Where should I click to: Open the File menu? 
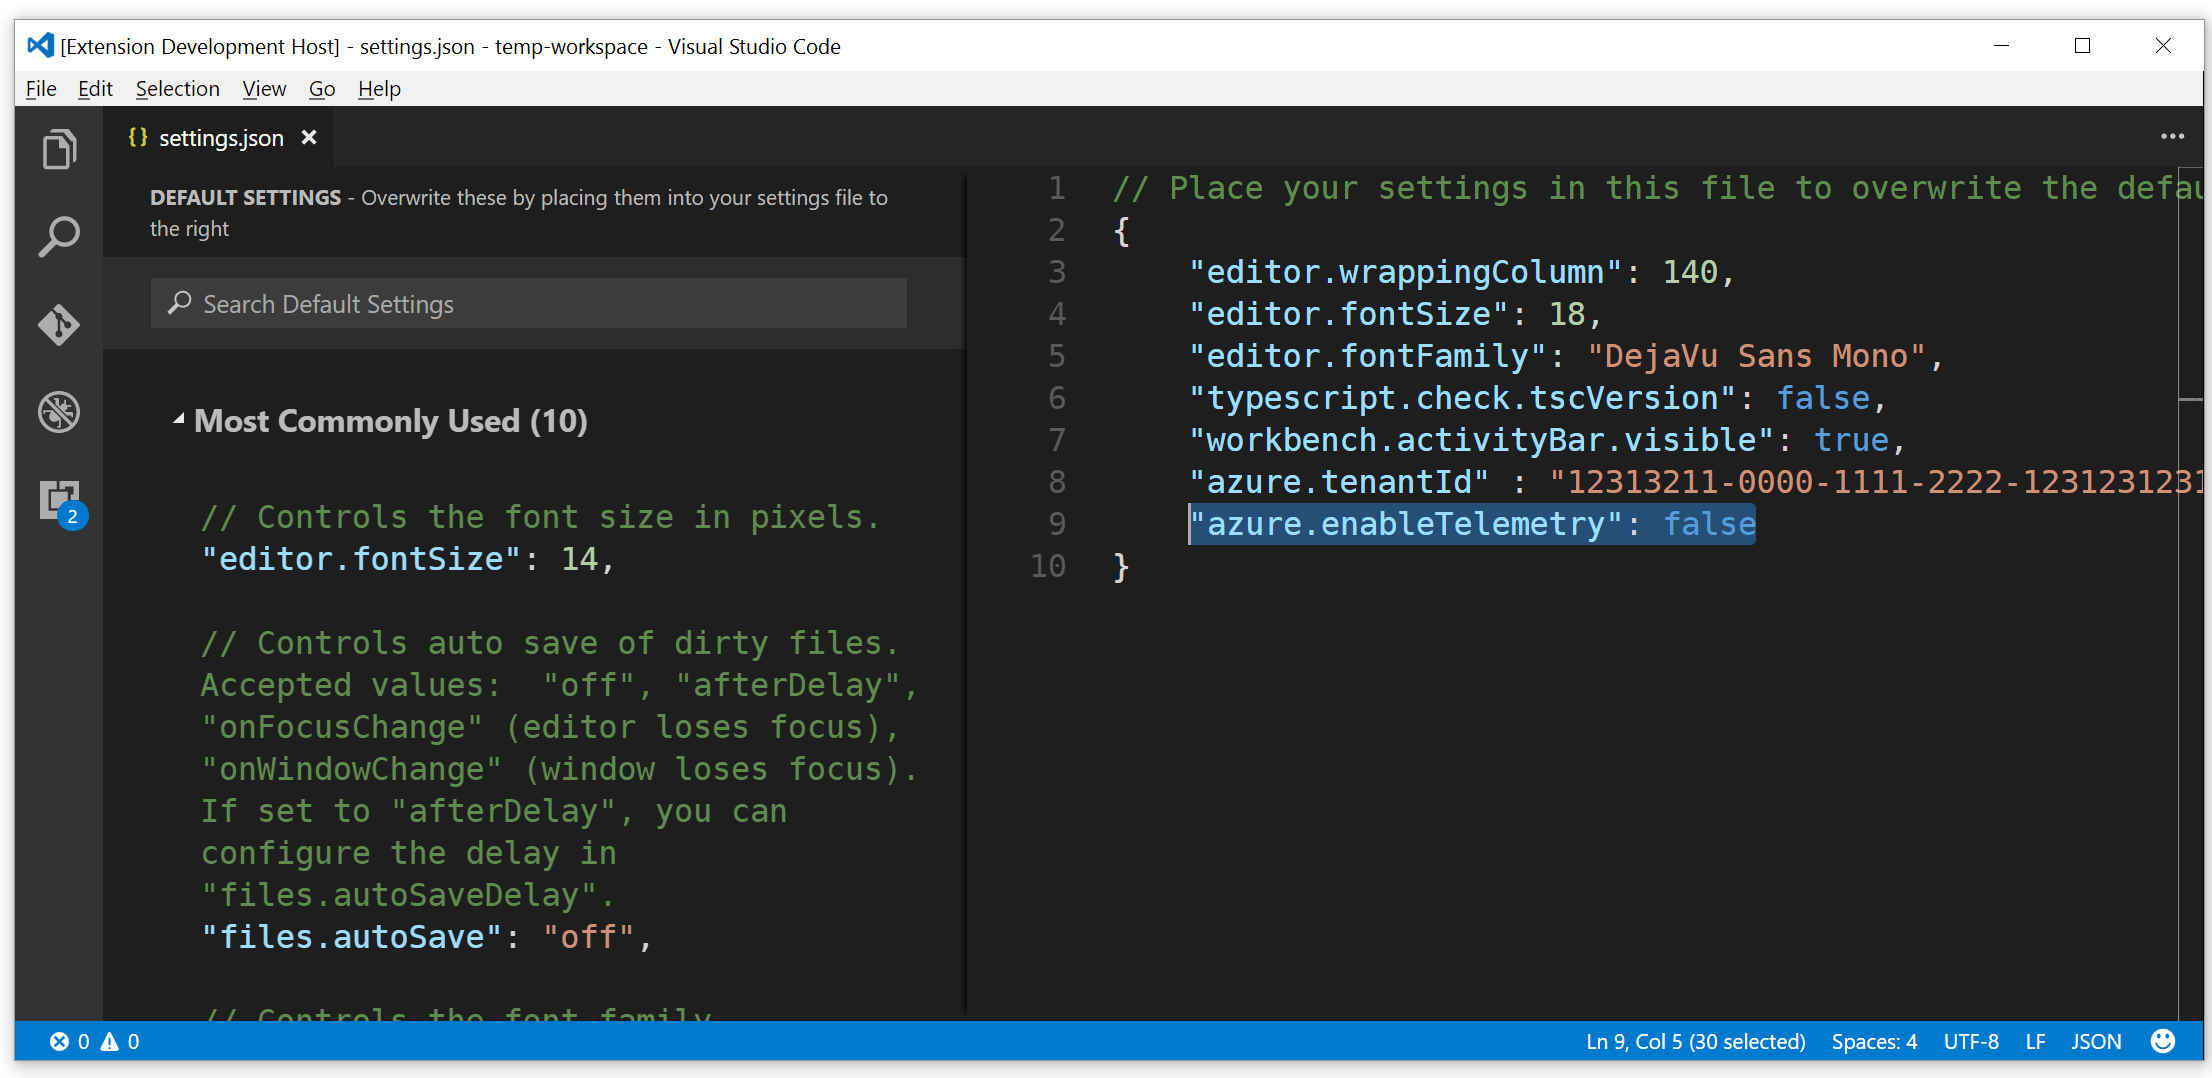point(41,89)
